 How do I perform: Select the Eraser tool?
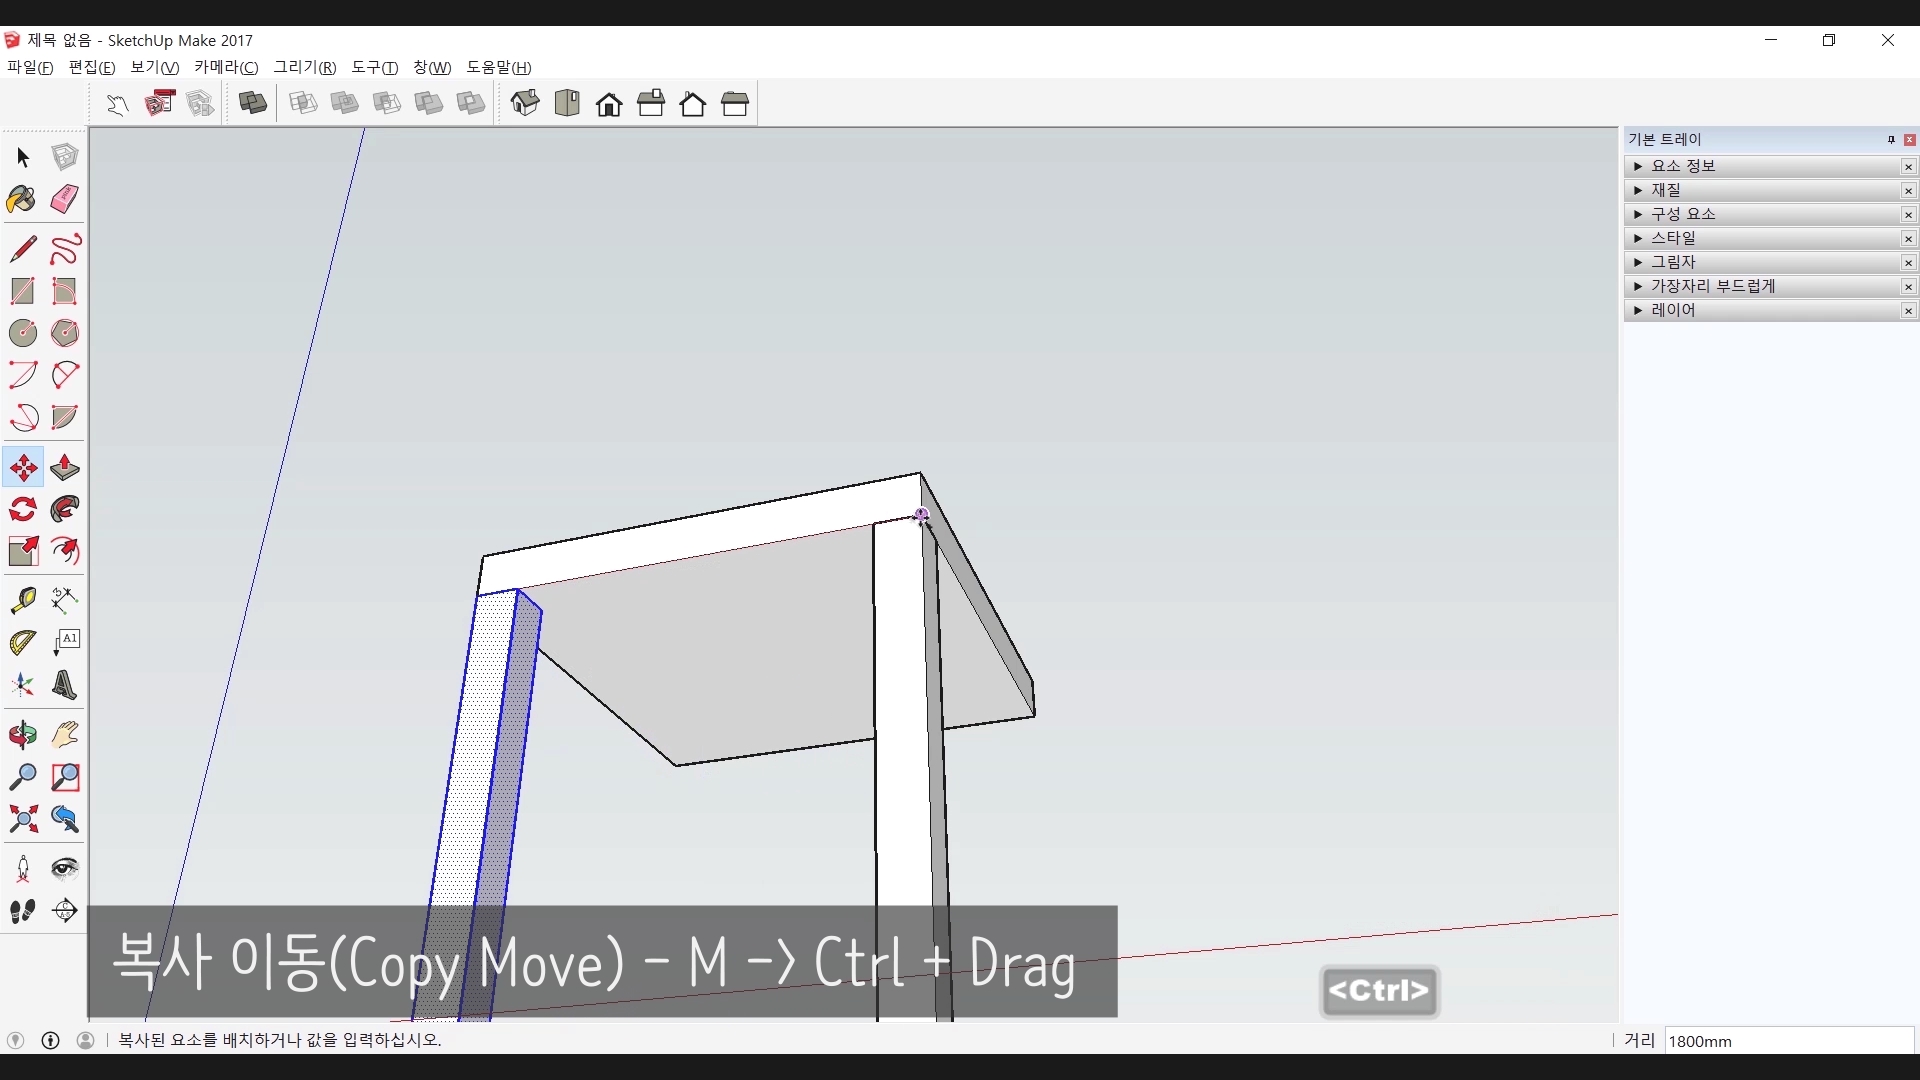pos(64,199)
